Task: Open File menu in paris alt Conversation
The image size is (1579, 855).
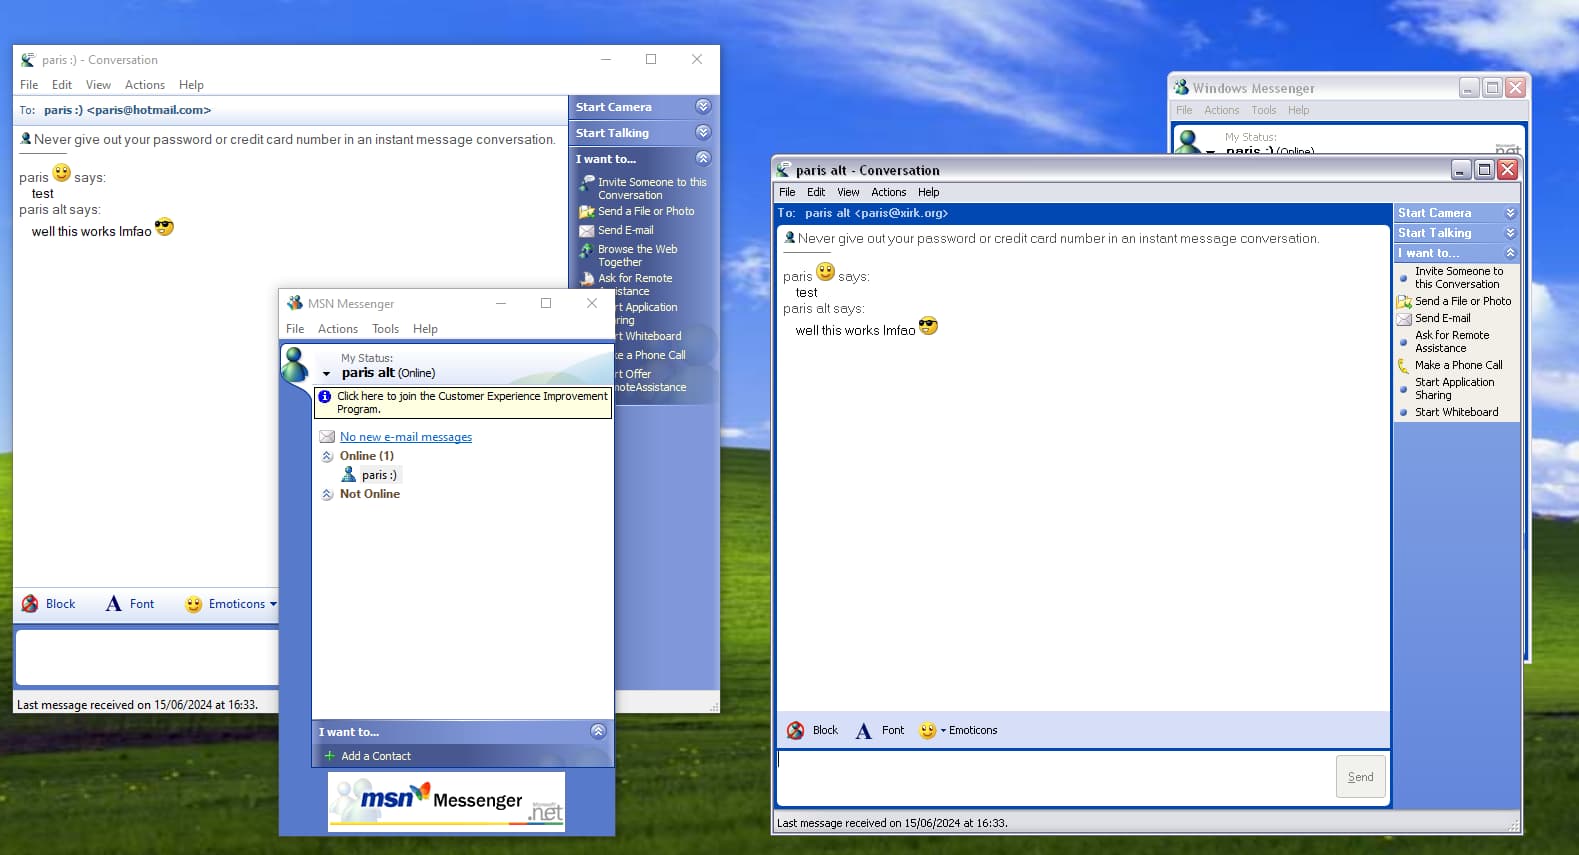Action: tap(787, 192)
